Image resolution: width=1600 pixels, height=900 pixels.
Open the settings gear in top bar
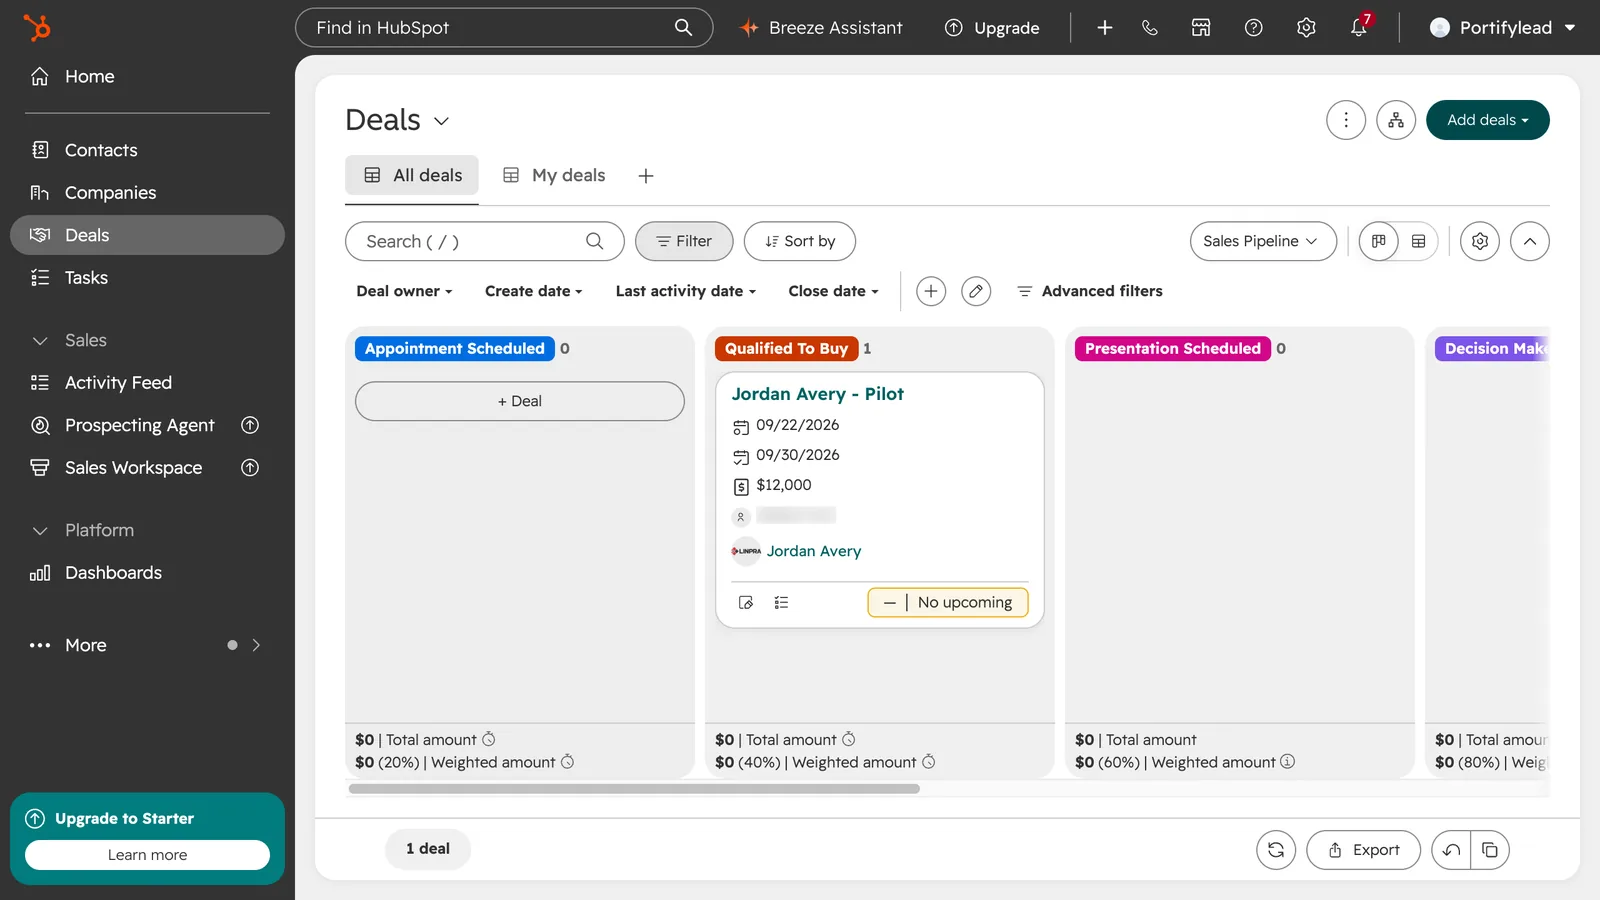point(1306,28)
